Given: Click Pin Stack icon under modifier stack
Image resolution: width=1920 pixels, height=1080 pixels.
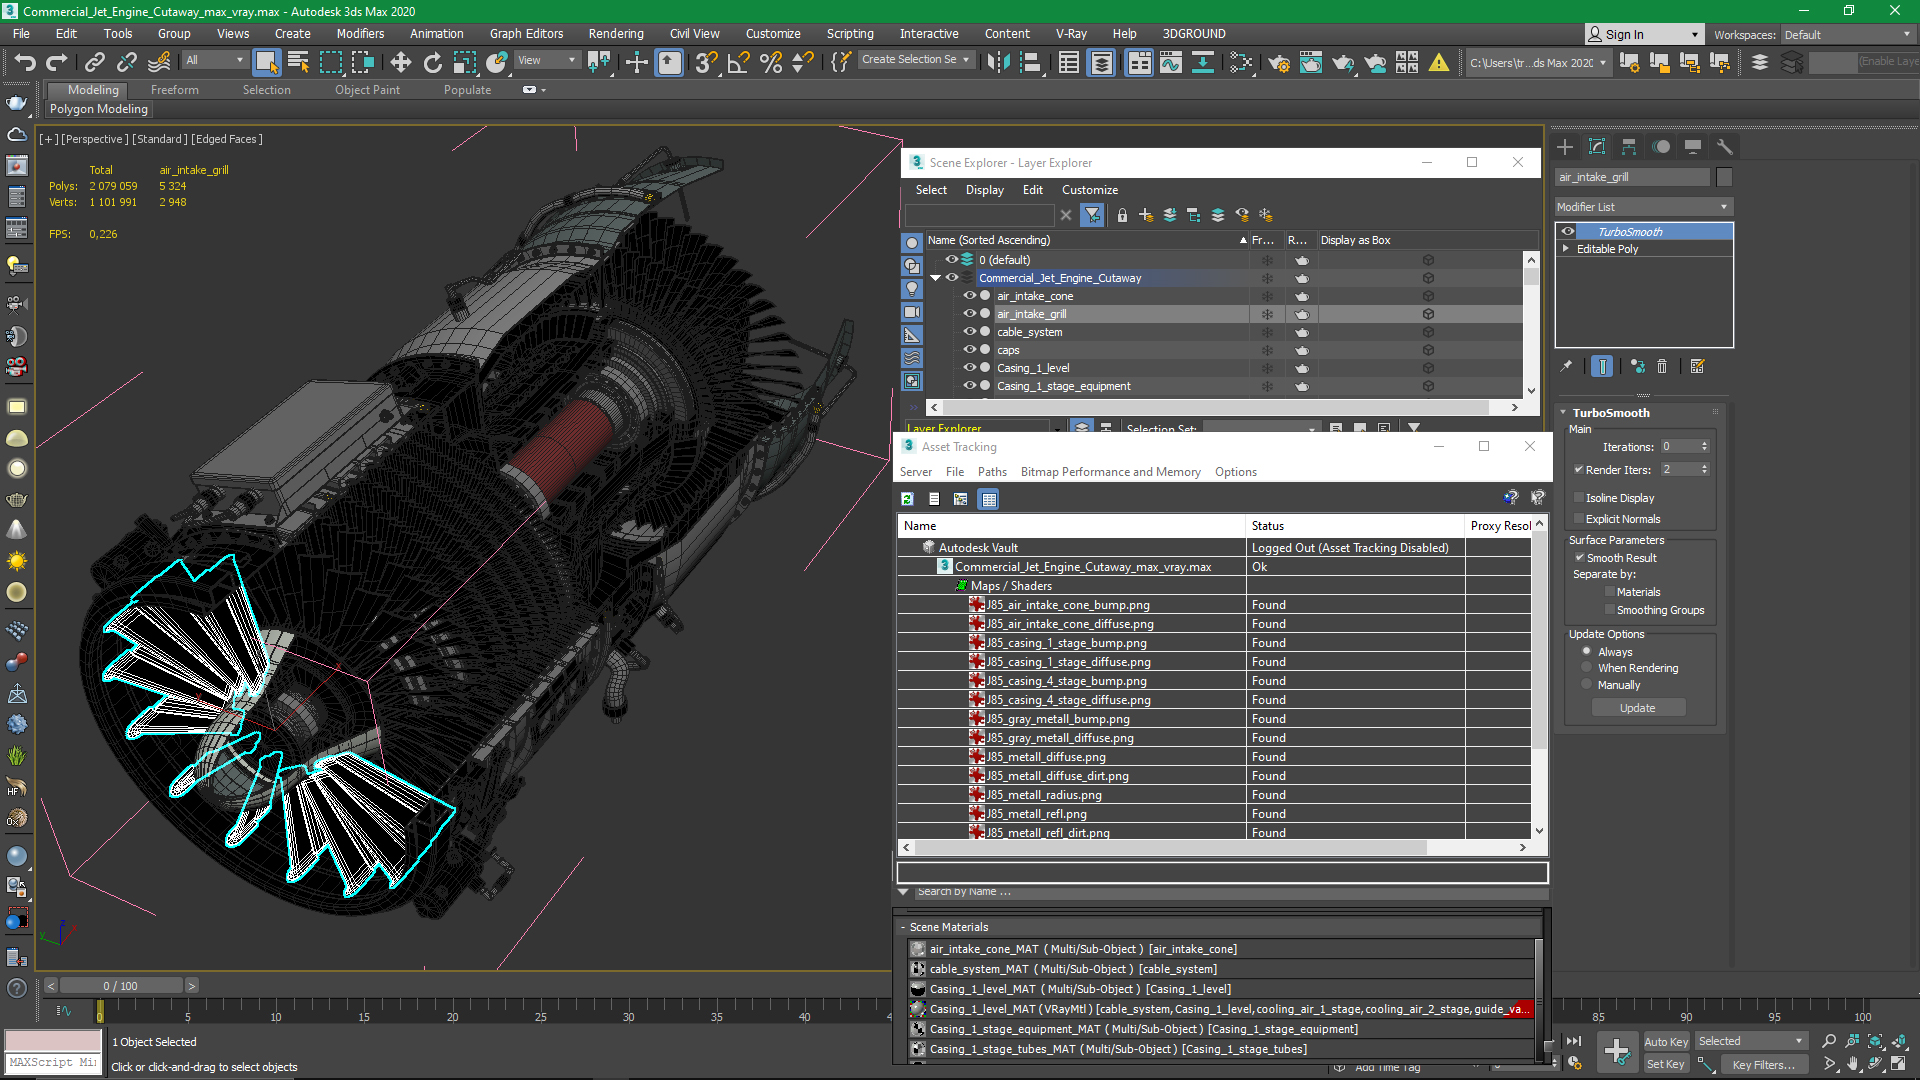Looking at the screenshot, I should pos(1566,366).
